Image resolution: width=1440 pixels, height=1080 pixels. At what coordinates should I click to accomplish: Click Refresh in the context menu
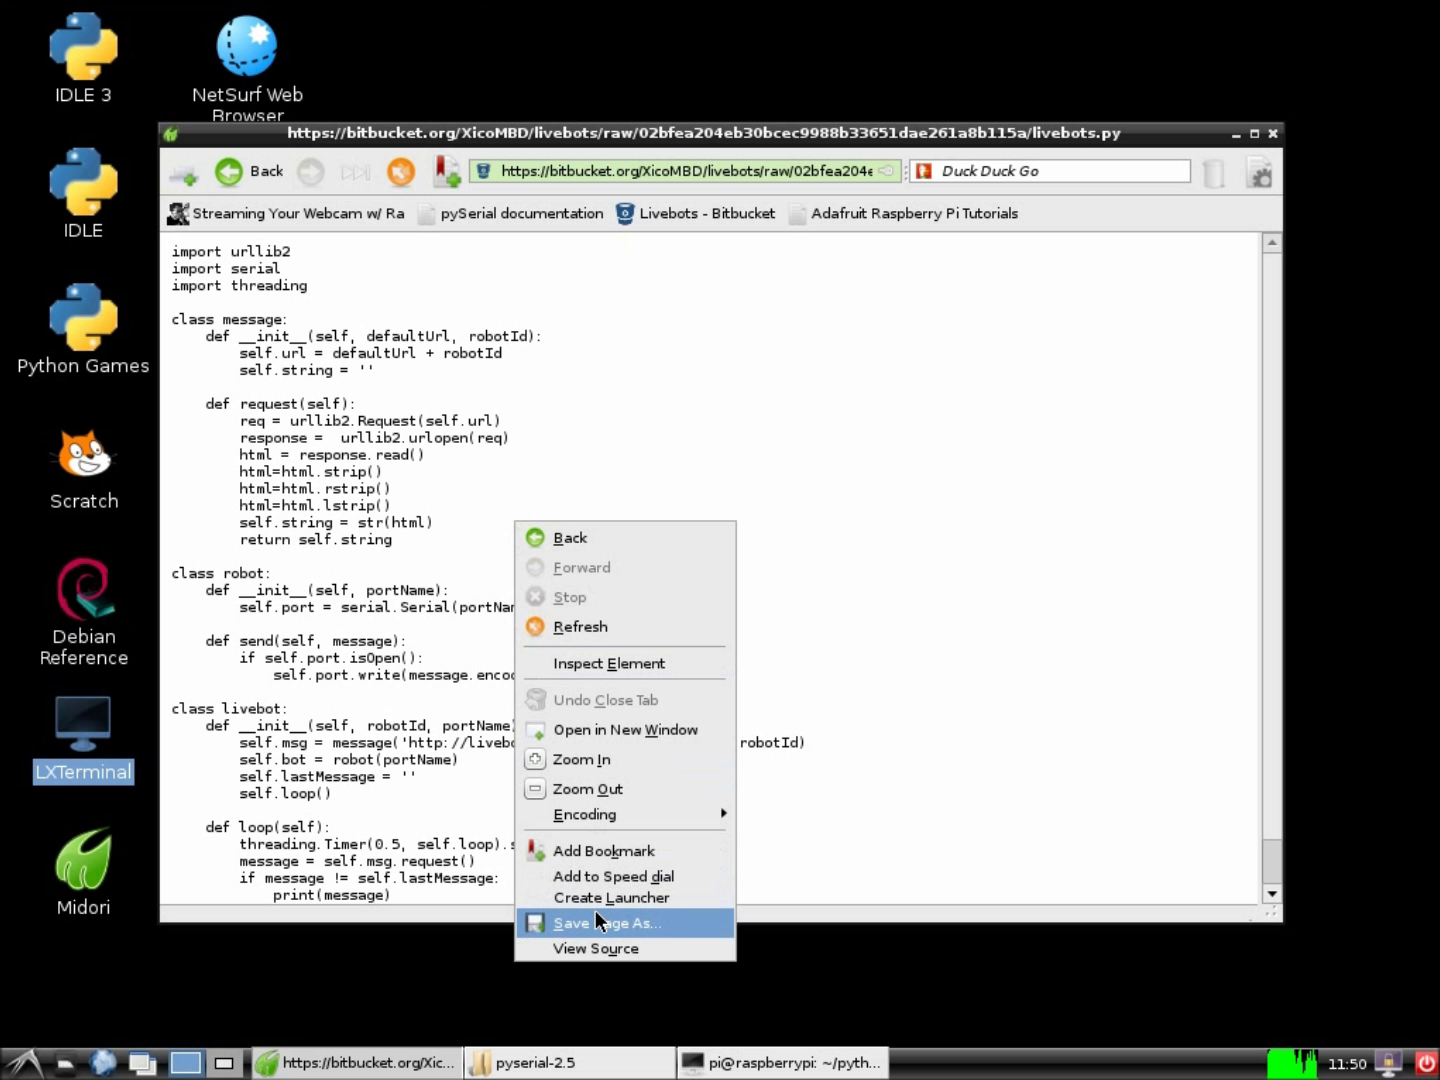tap(580, 627)
